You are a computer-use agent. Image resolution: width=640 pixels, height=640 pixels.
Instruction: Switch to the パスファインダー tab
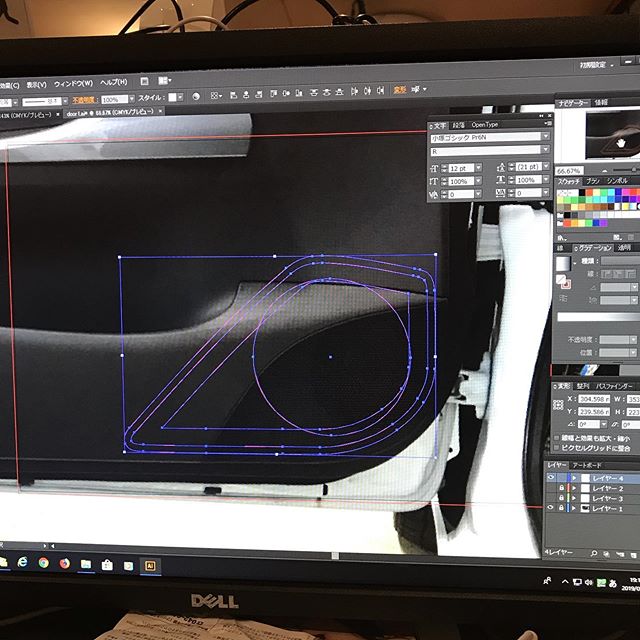click(614, 386)
